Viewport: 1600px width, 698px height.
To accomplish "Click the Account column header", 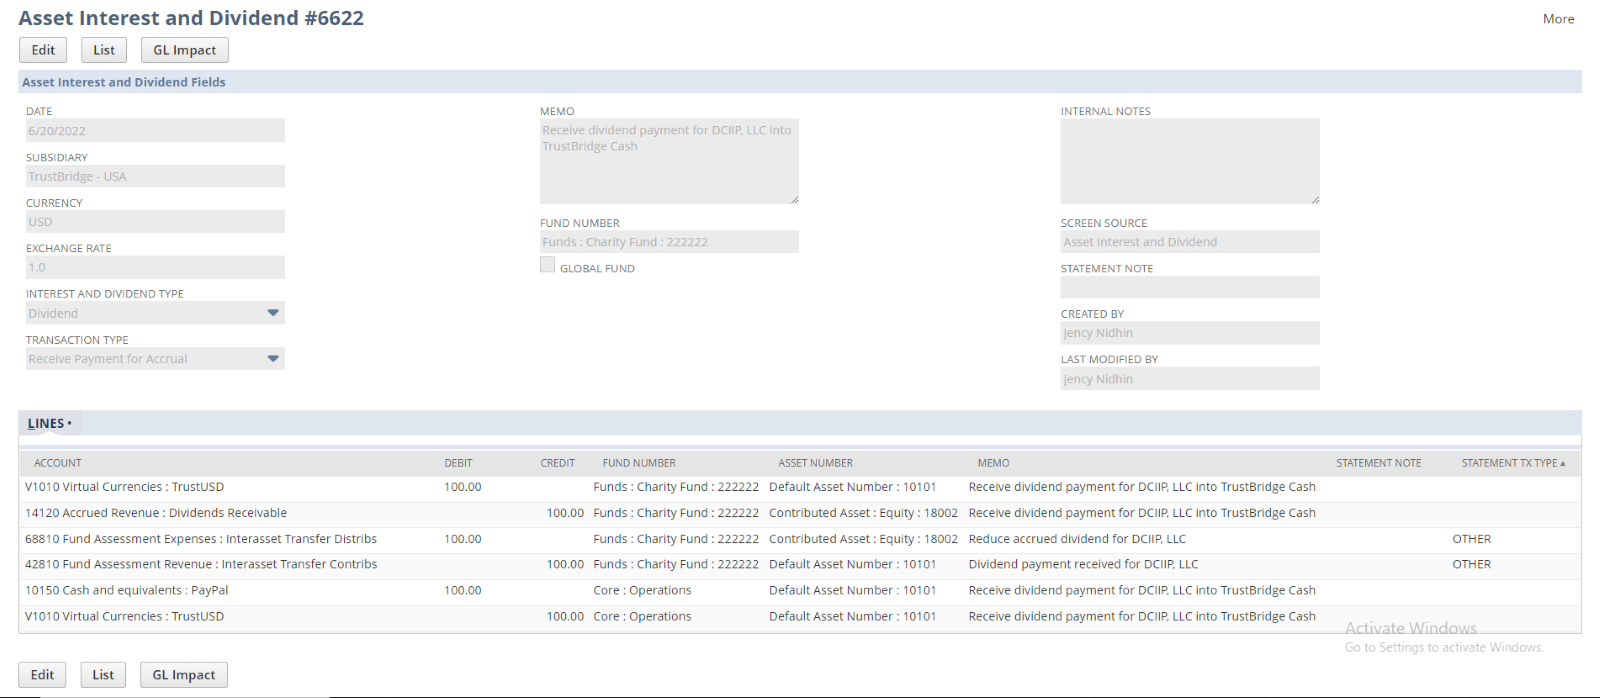I will point(58,463).
